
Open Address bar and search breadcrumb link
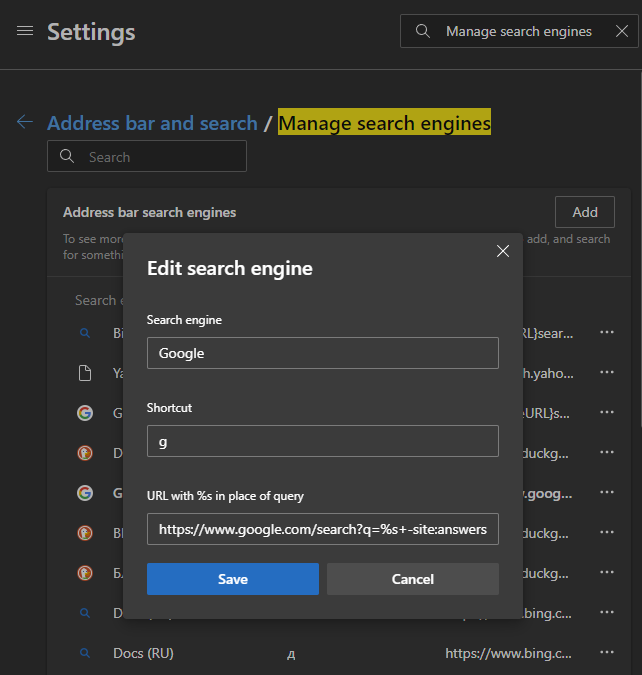(x=152, y=123)
